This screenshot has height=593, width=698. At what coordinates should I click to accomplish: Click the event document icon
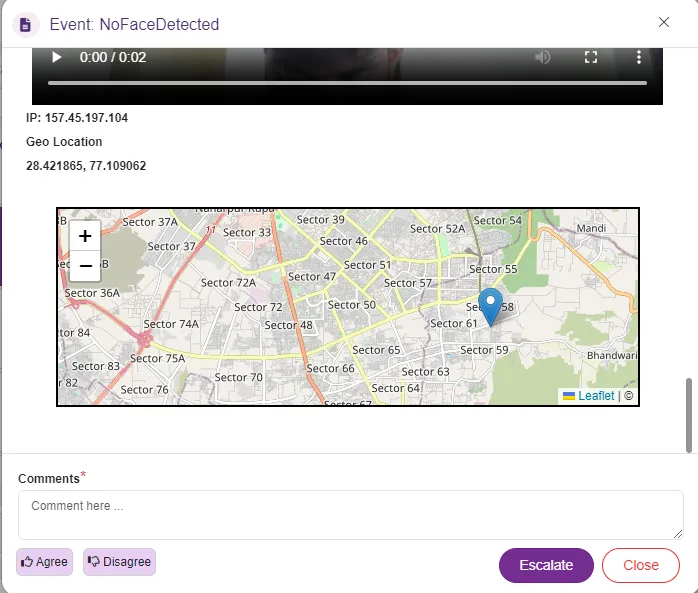[25, 25]
